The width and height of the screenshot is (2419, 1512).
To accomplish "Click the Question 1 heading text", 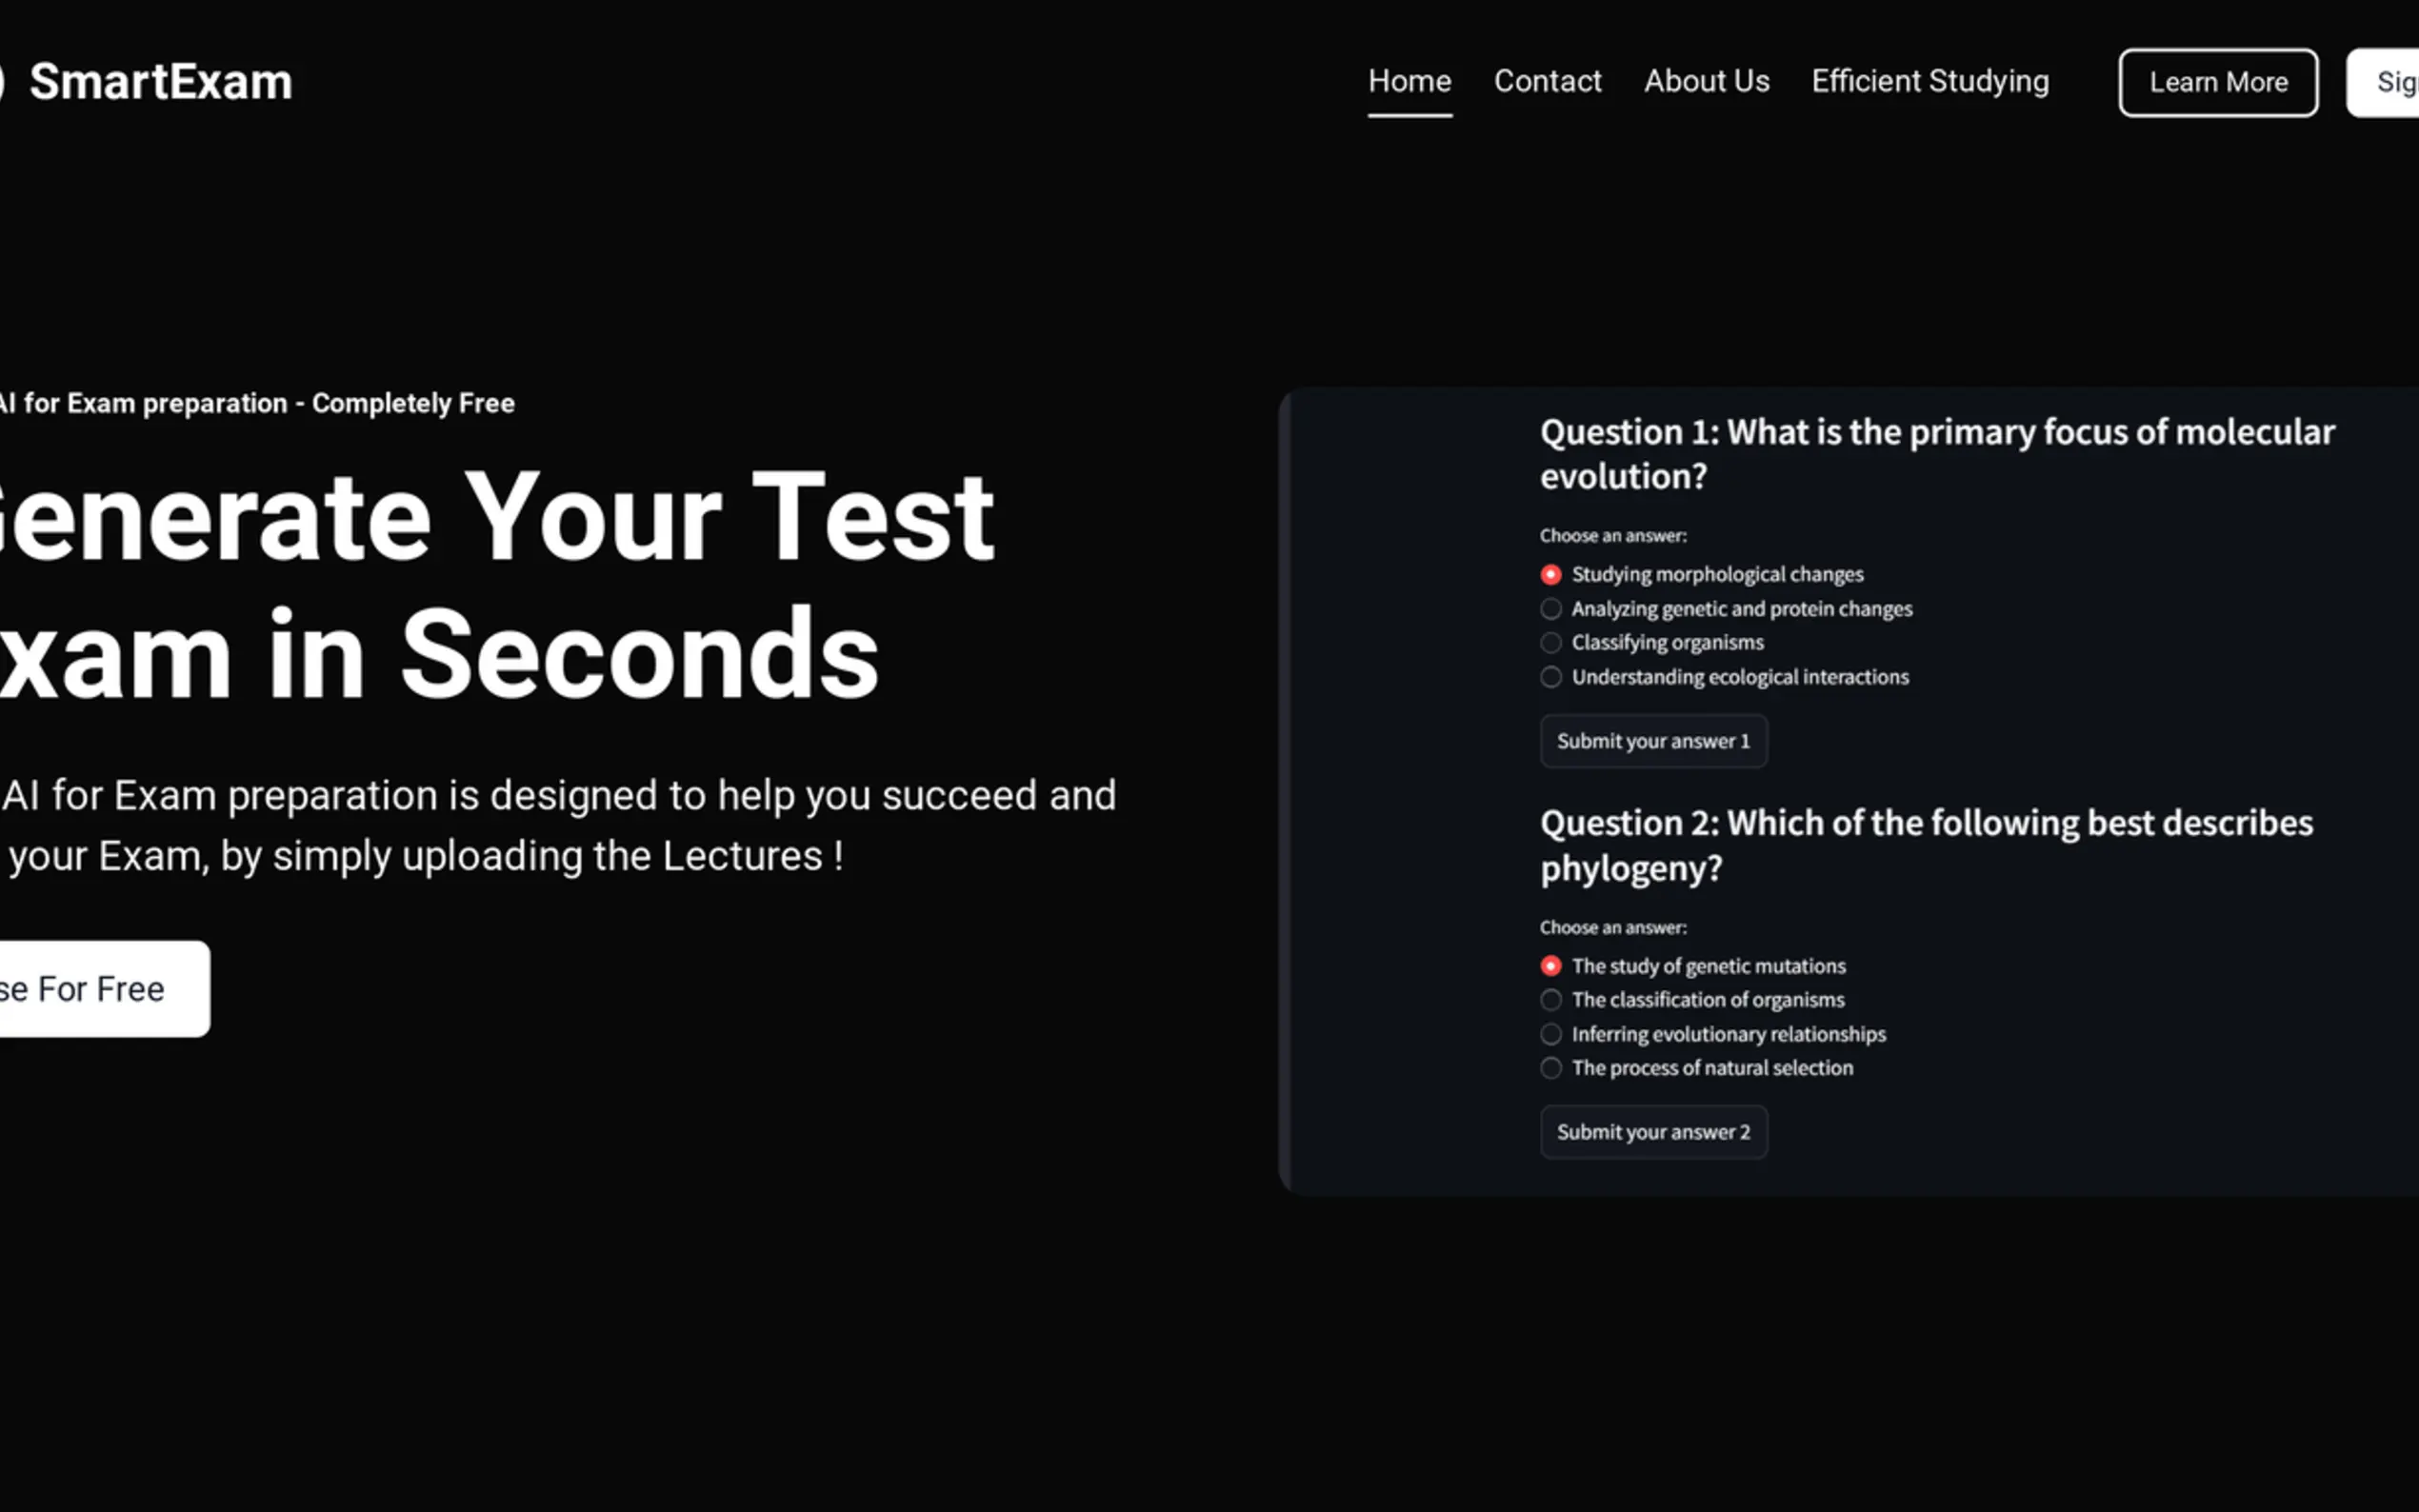I will [x=1936, y=454].
